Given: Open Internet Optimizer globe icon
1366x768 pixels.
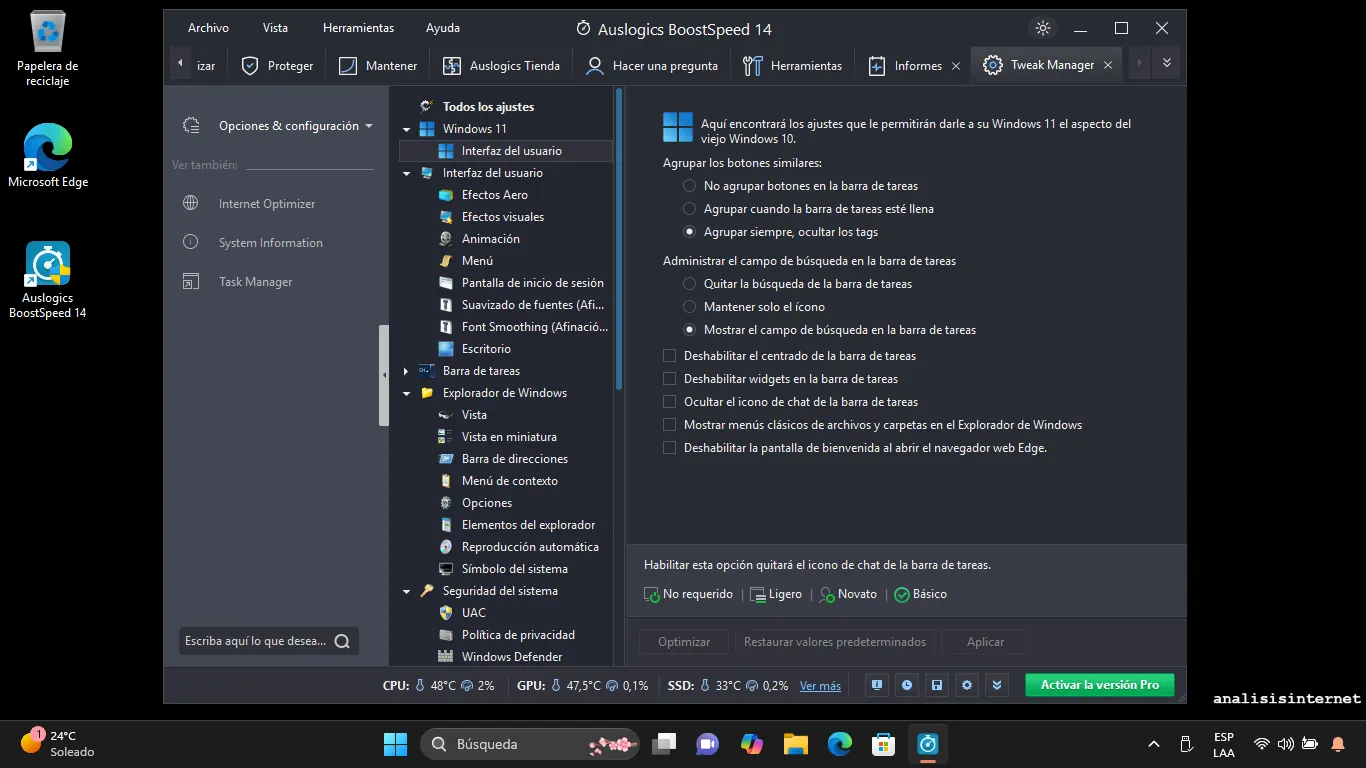Looking at the screenshot, I should coord(191,203).
